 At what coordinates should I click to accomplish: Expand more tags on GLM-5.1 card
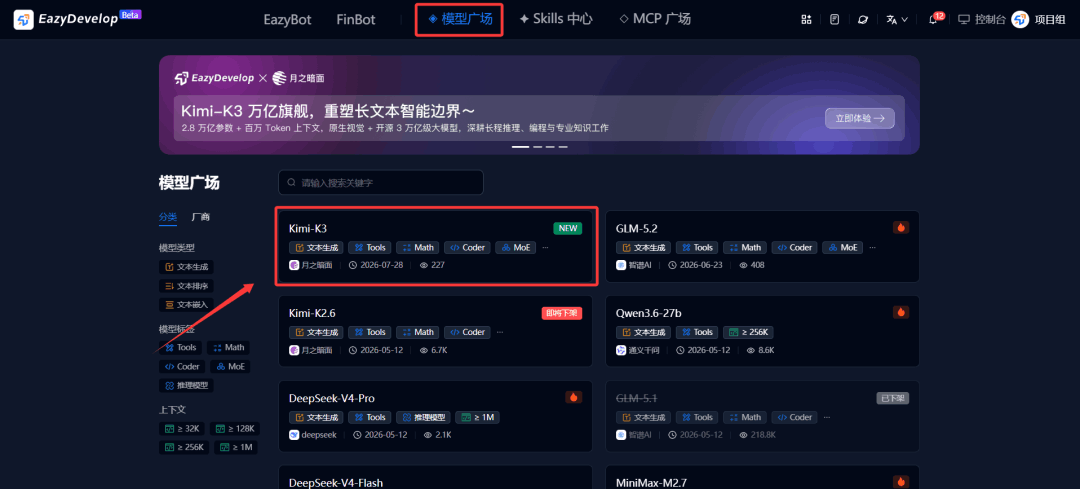[x=827, y=417]
